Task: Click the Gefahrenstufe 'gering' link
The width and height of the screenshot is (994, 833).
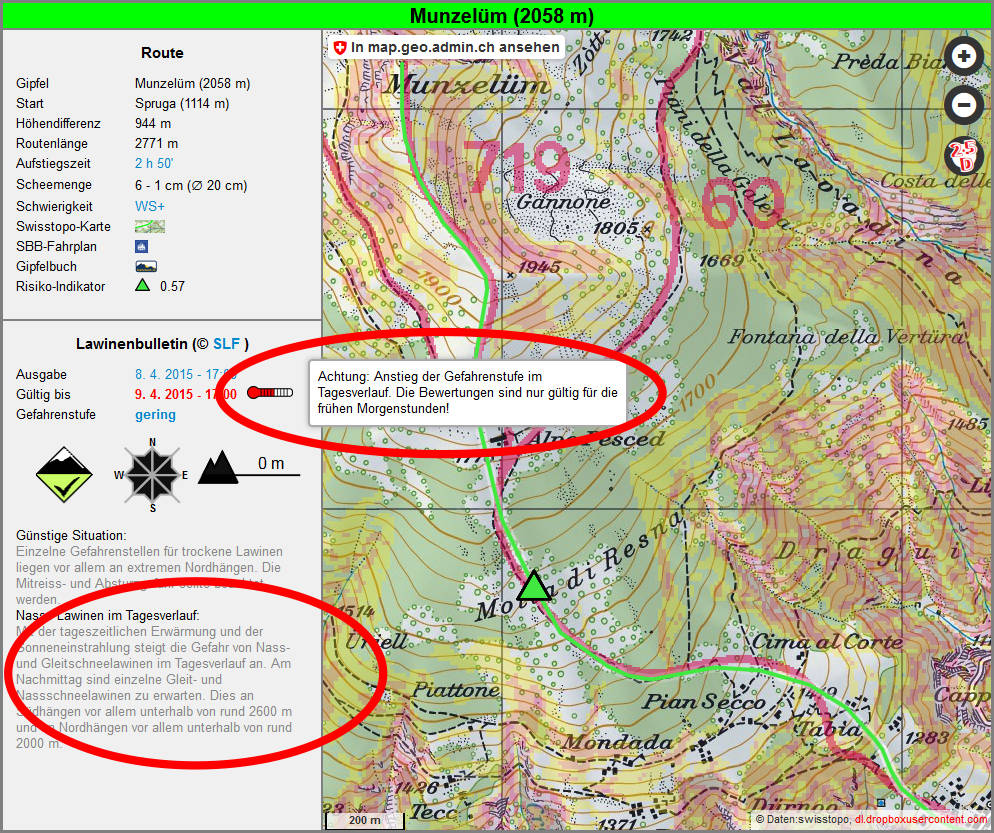Action: tap(155, 414)
